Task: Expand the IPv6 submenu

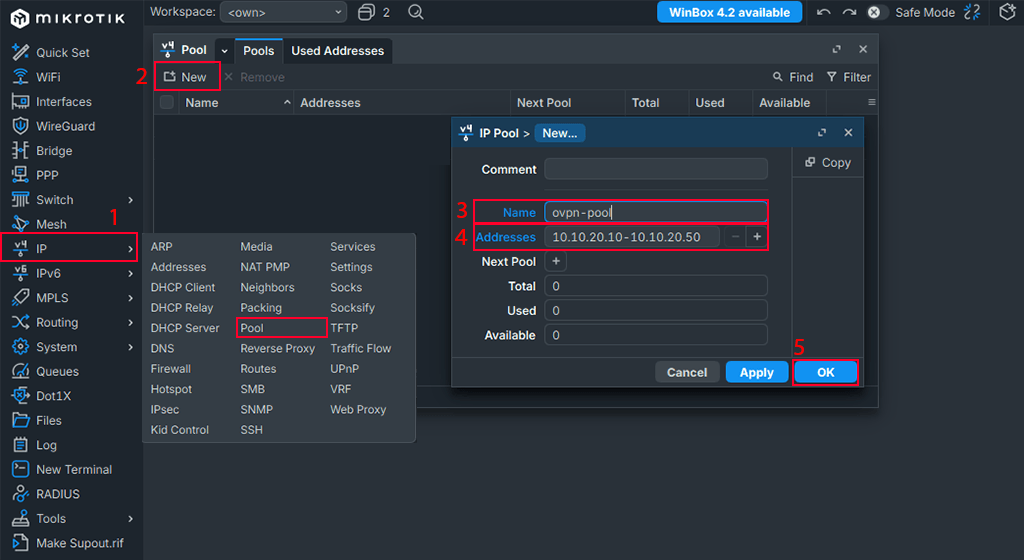Action: (131, 273)
